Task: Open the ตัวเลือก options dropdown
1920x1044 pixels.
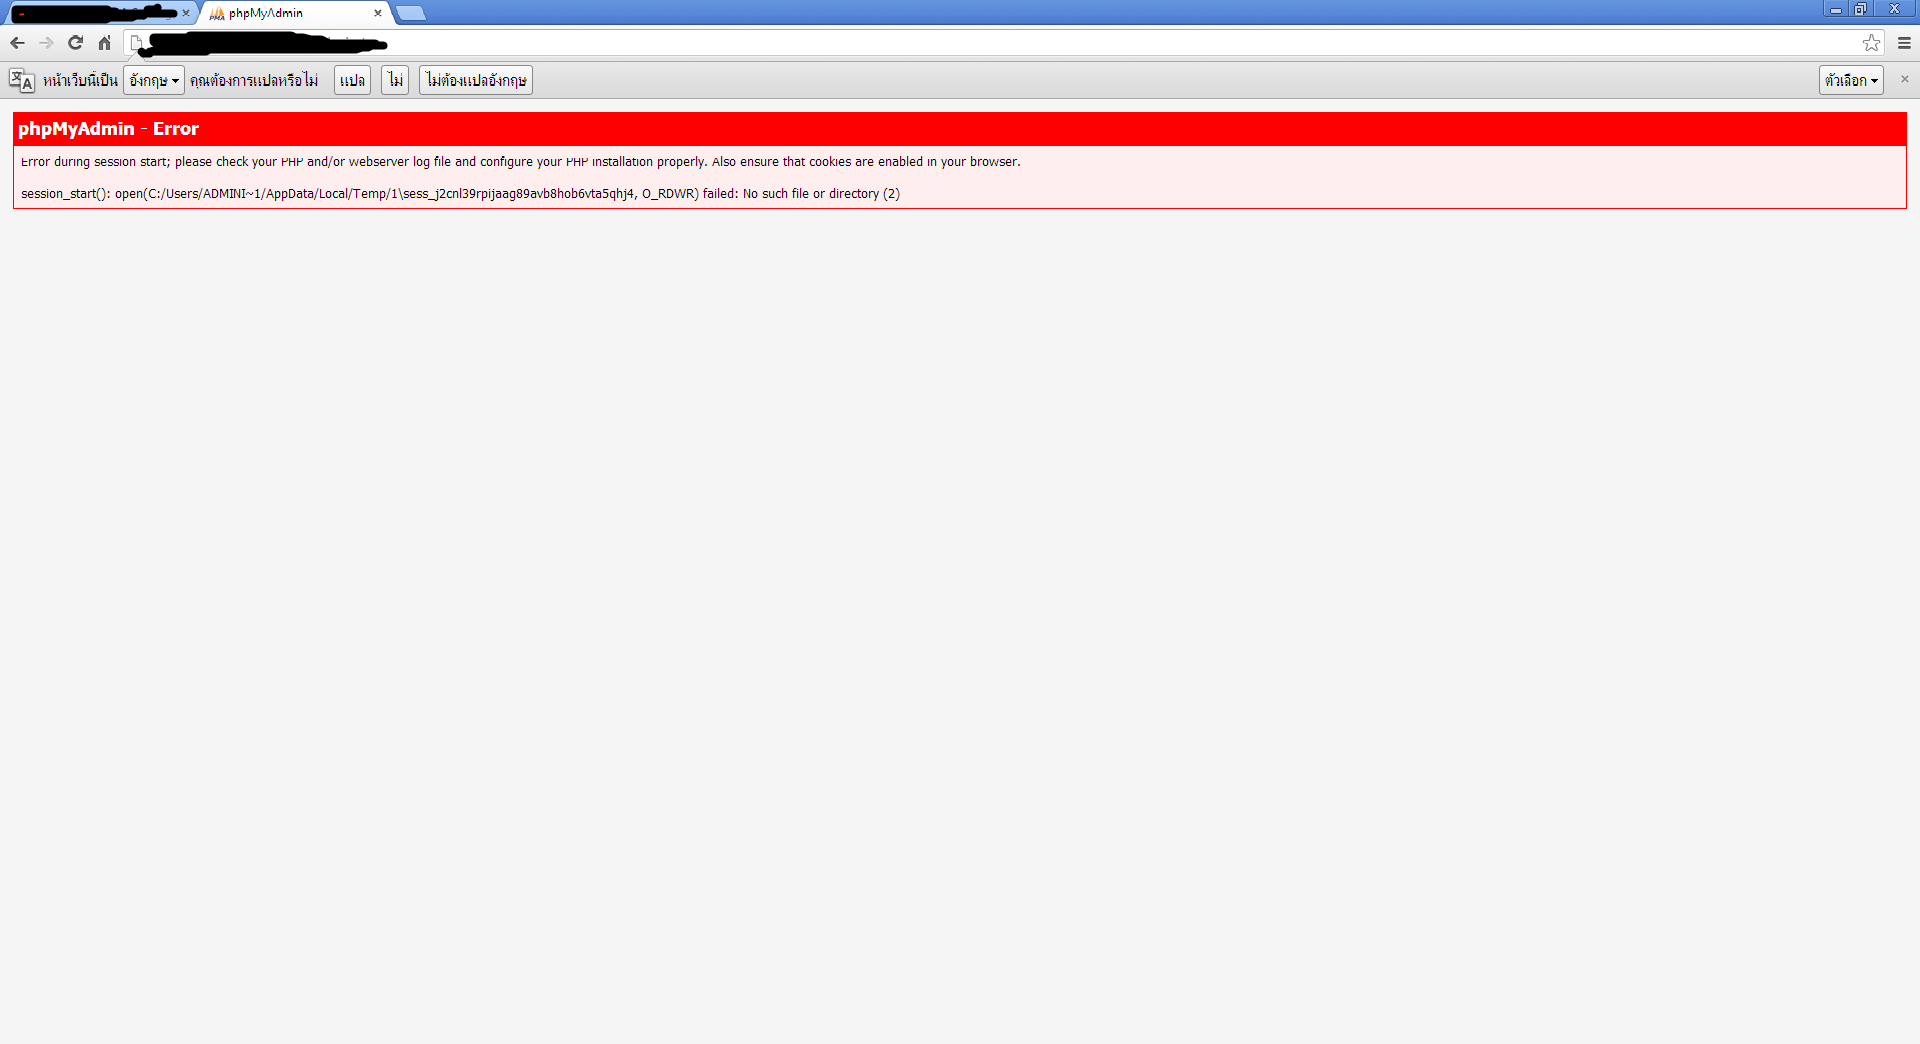Action: click(1851, 80)
